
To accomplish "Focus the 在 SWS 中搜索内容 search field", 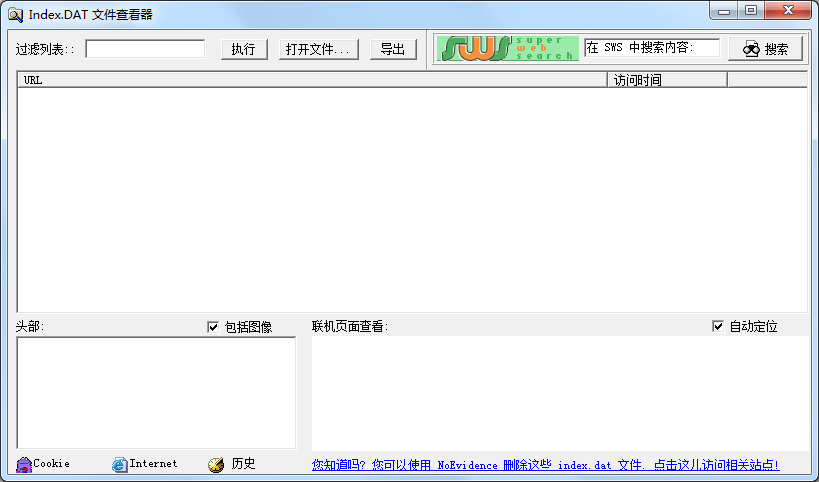I will (x=652, y=48).
